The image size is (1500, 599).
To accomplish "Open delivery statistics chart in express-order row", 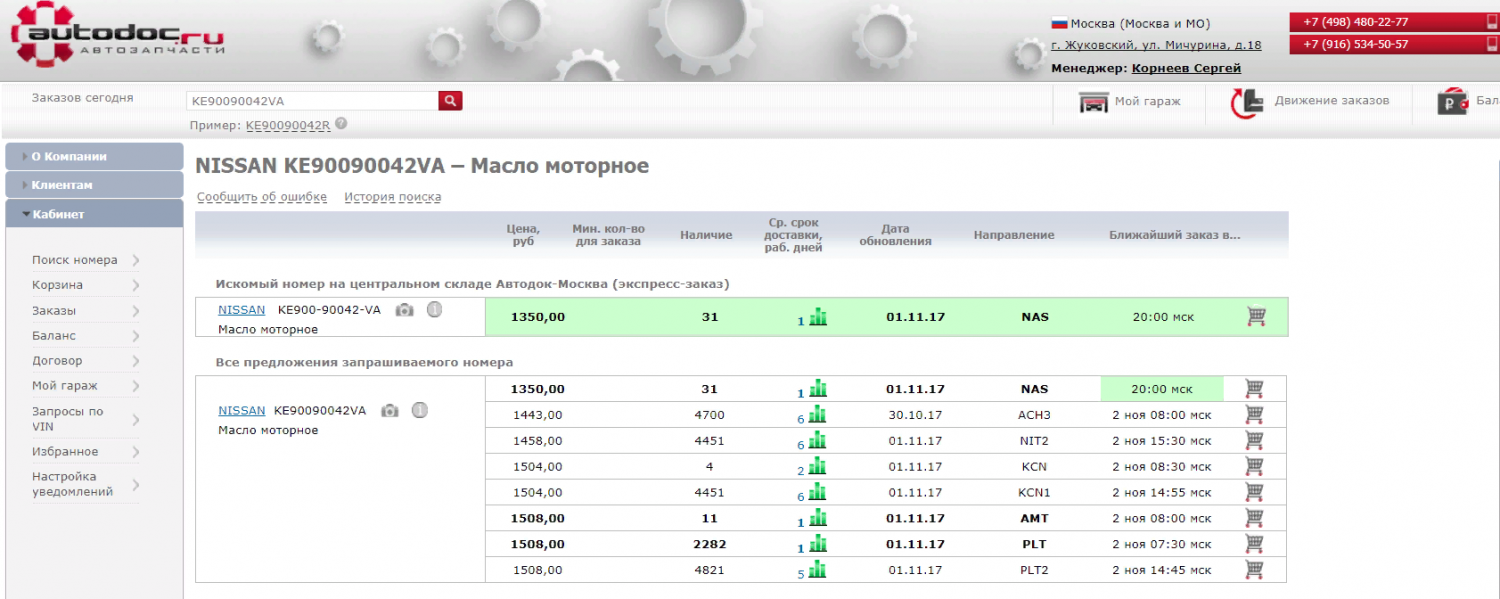I will [x=818, y=317].
